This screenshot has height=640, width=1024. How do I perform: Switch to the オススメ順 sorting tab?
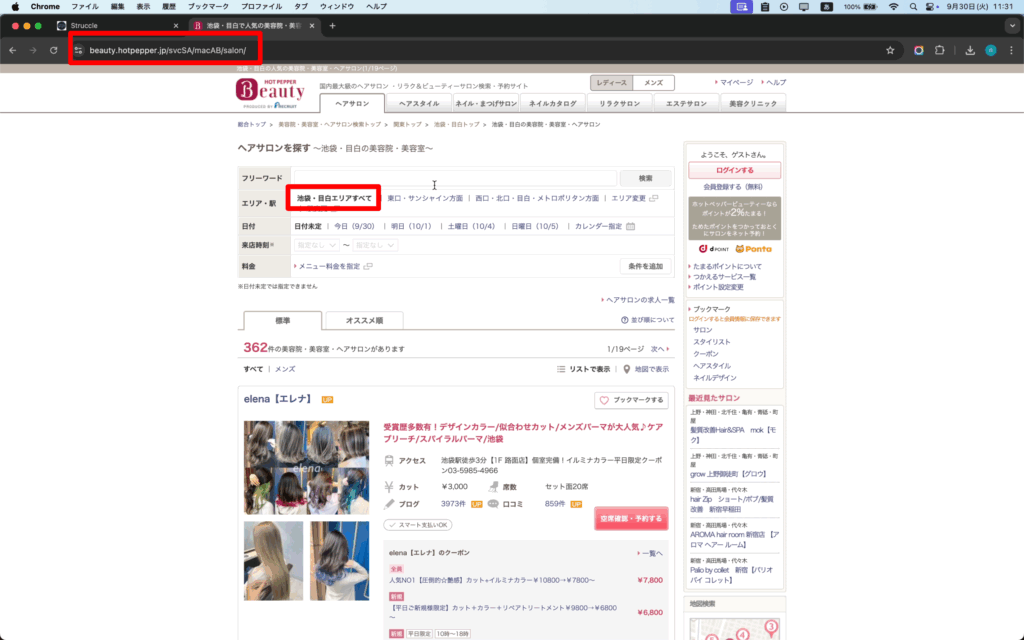[364, 320]
